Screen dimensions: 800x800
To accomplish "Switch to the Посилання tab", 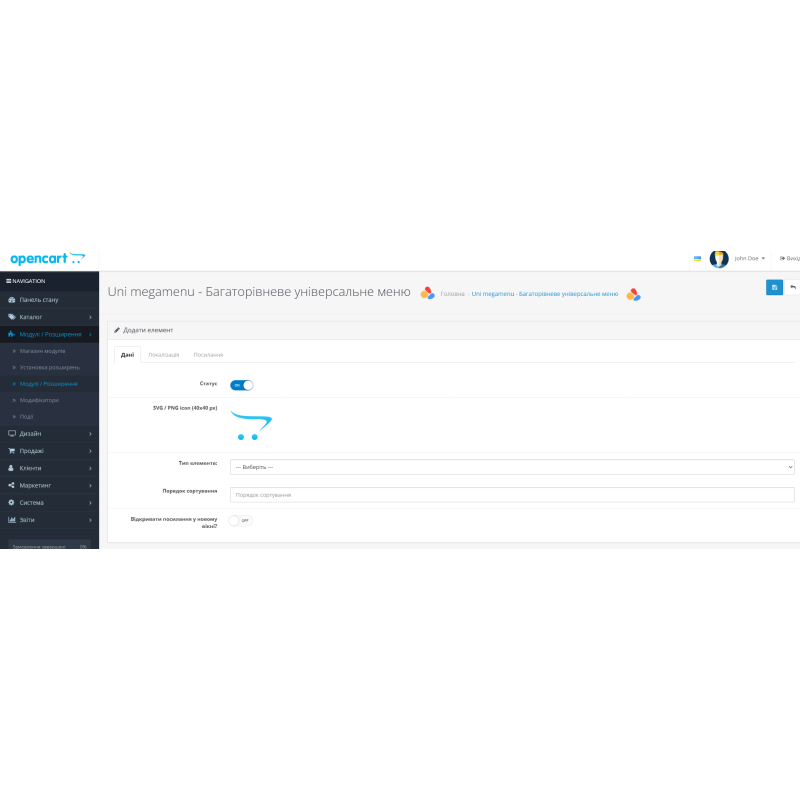I will click(x=208, y=355).
